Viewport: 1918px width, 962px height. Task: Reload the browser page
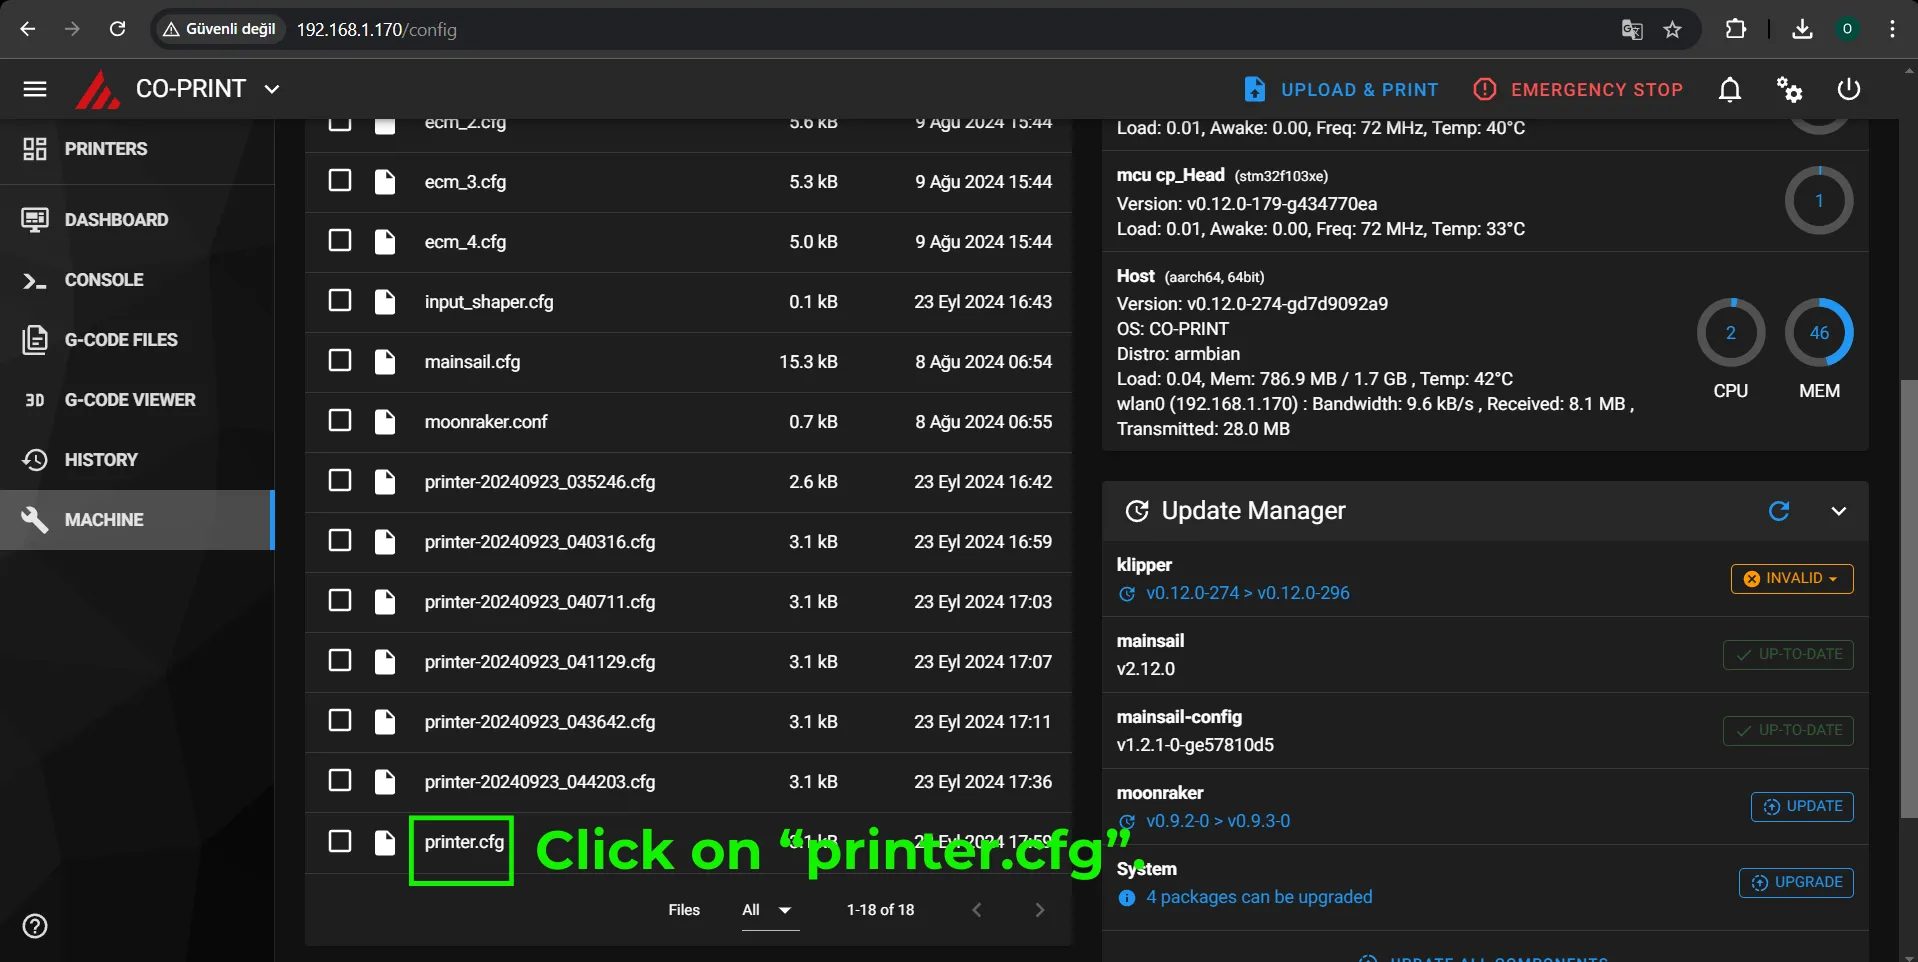[x=117, y=29]
